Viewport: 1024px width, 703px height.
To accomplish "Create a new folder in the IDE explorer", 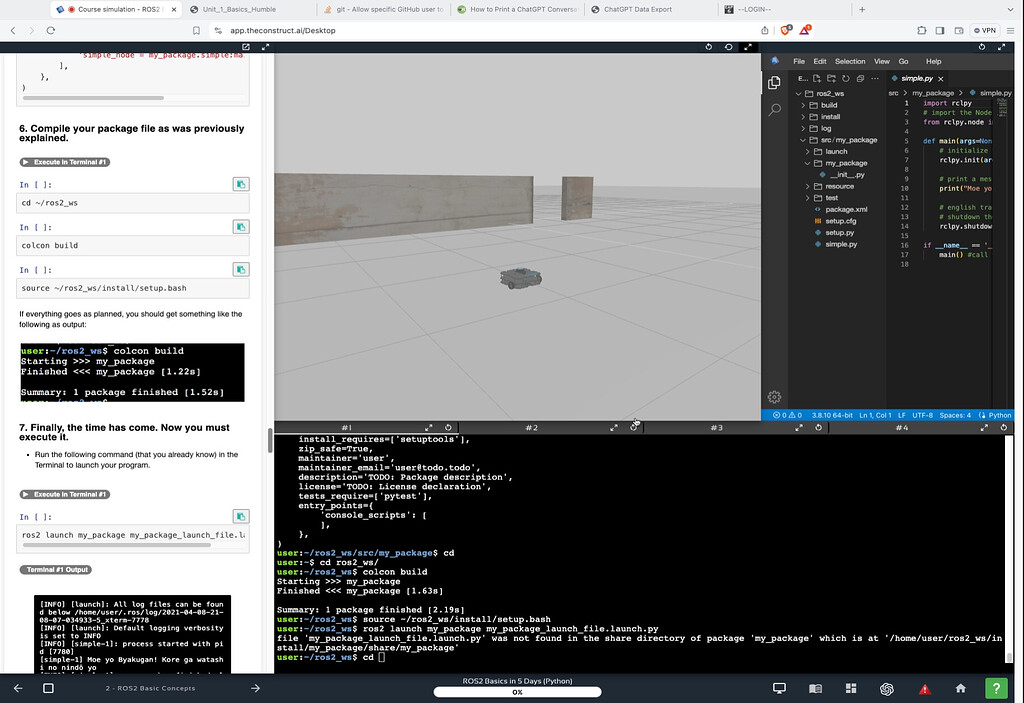I will (x=831, y=78).
